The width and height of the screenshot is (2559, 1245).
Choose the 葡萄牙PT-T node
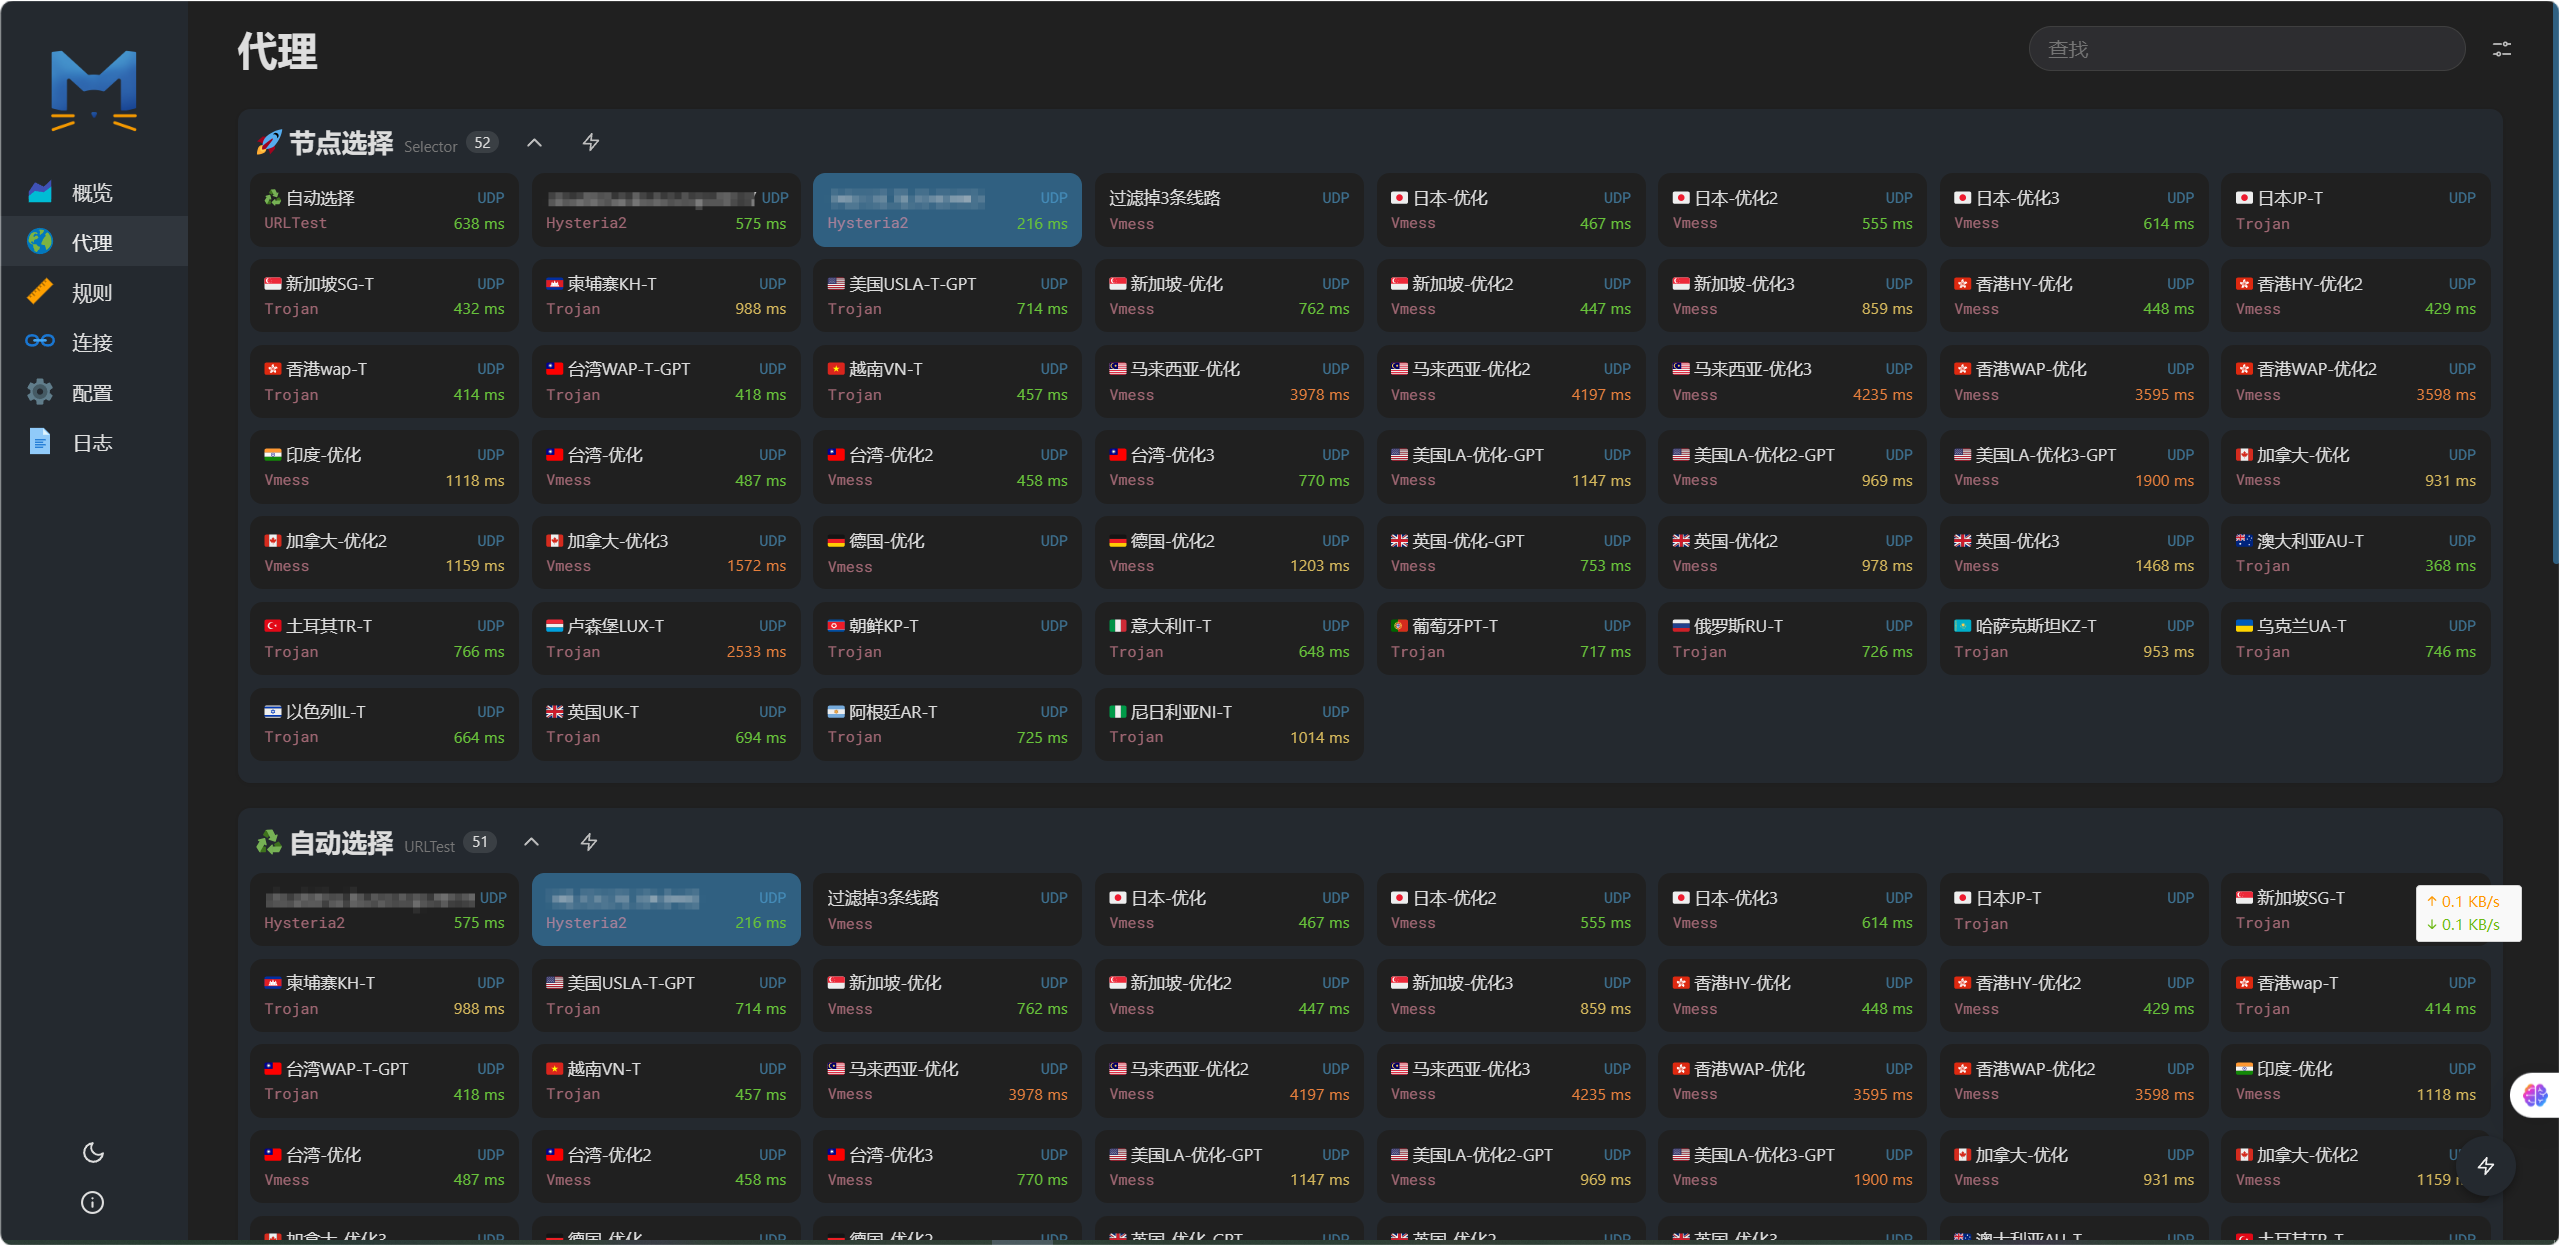pyautogui.click(x=1510, y=638)
